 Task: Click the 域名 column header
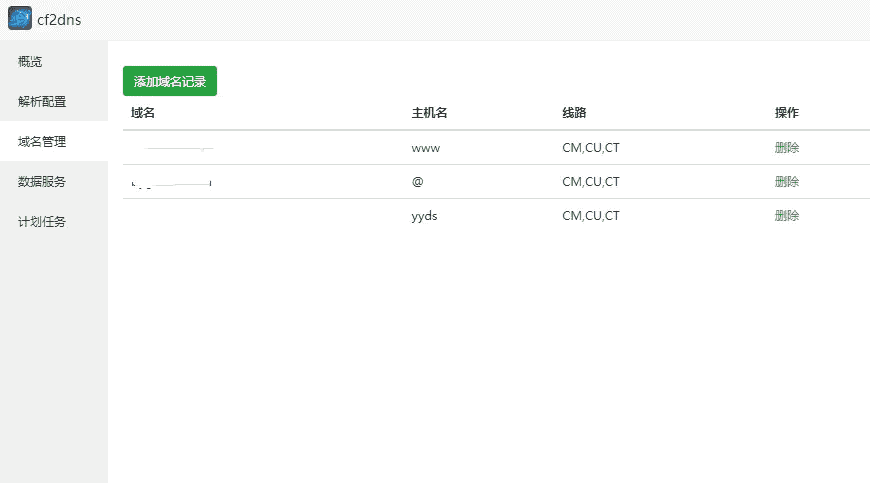(x=143, y=113)
